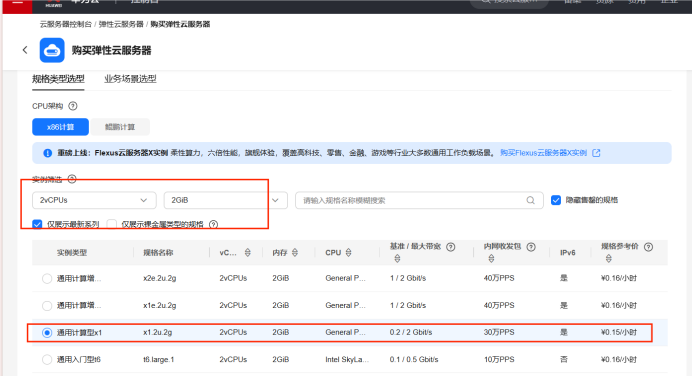Image resolution: width=692 pixels, height=376 pixels.
Task: Select t6.large.1 instance radio button
Action: pyautogui.click(x=47, y=360)
